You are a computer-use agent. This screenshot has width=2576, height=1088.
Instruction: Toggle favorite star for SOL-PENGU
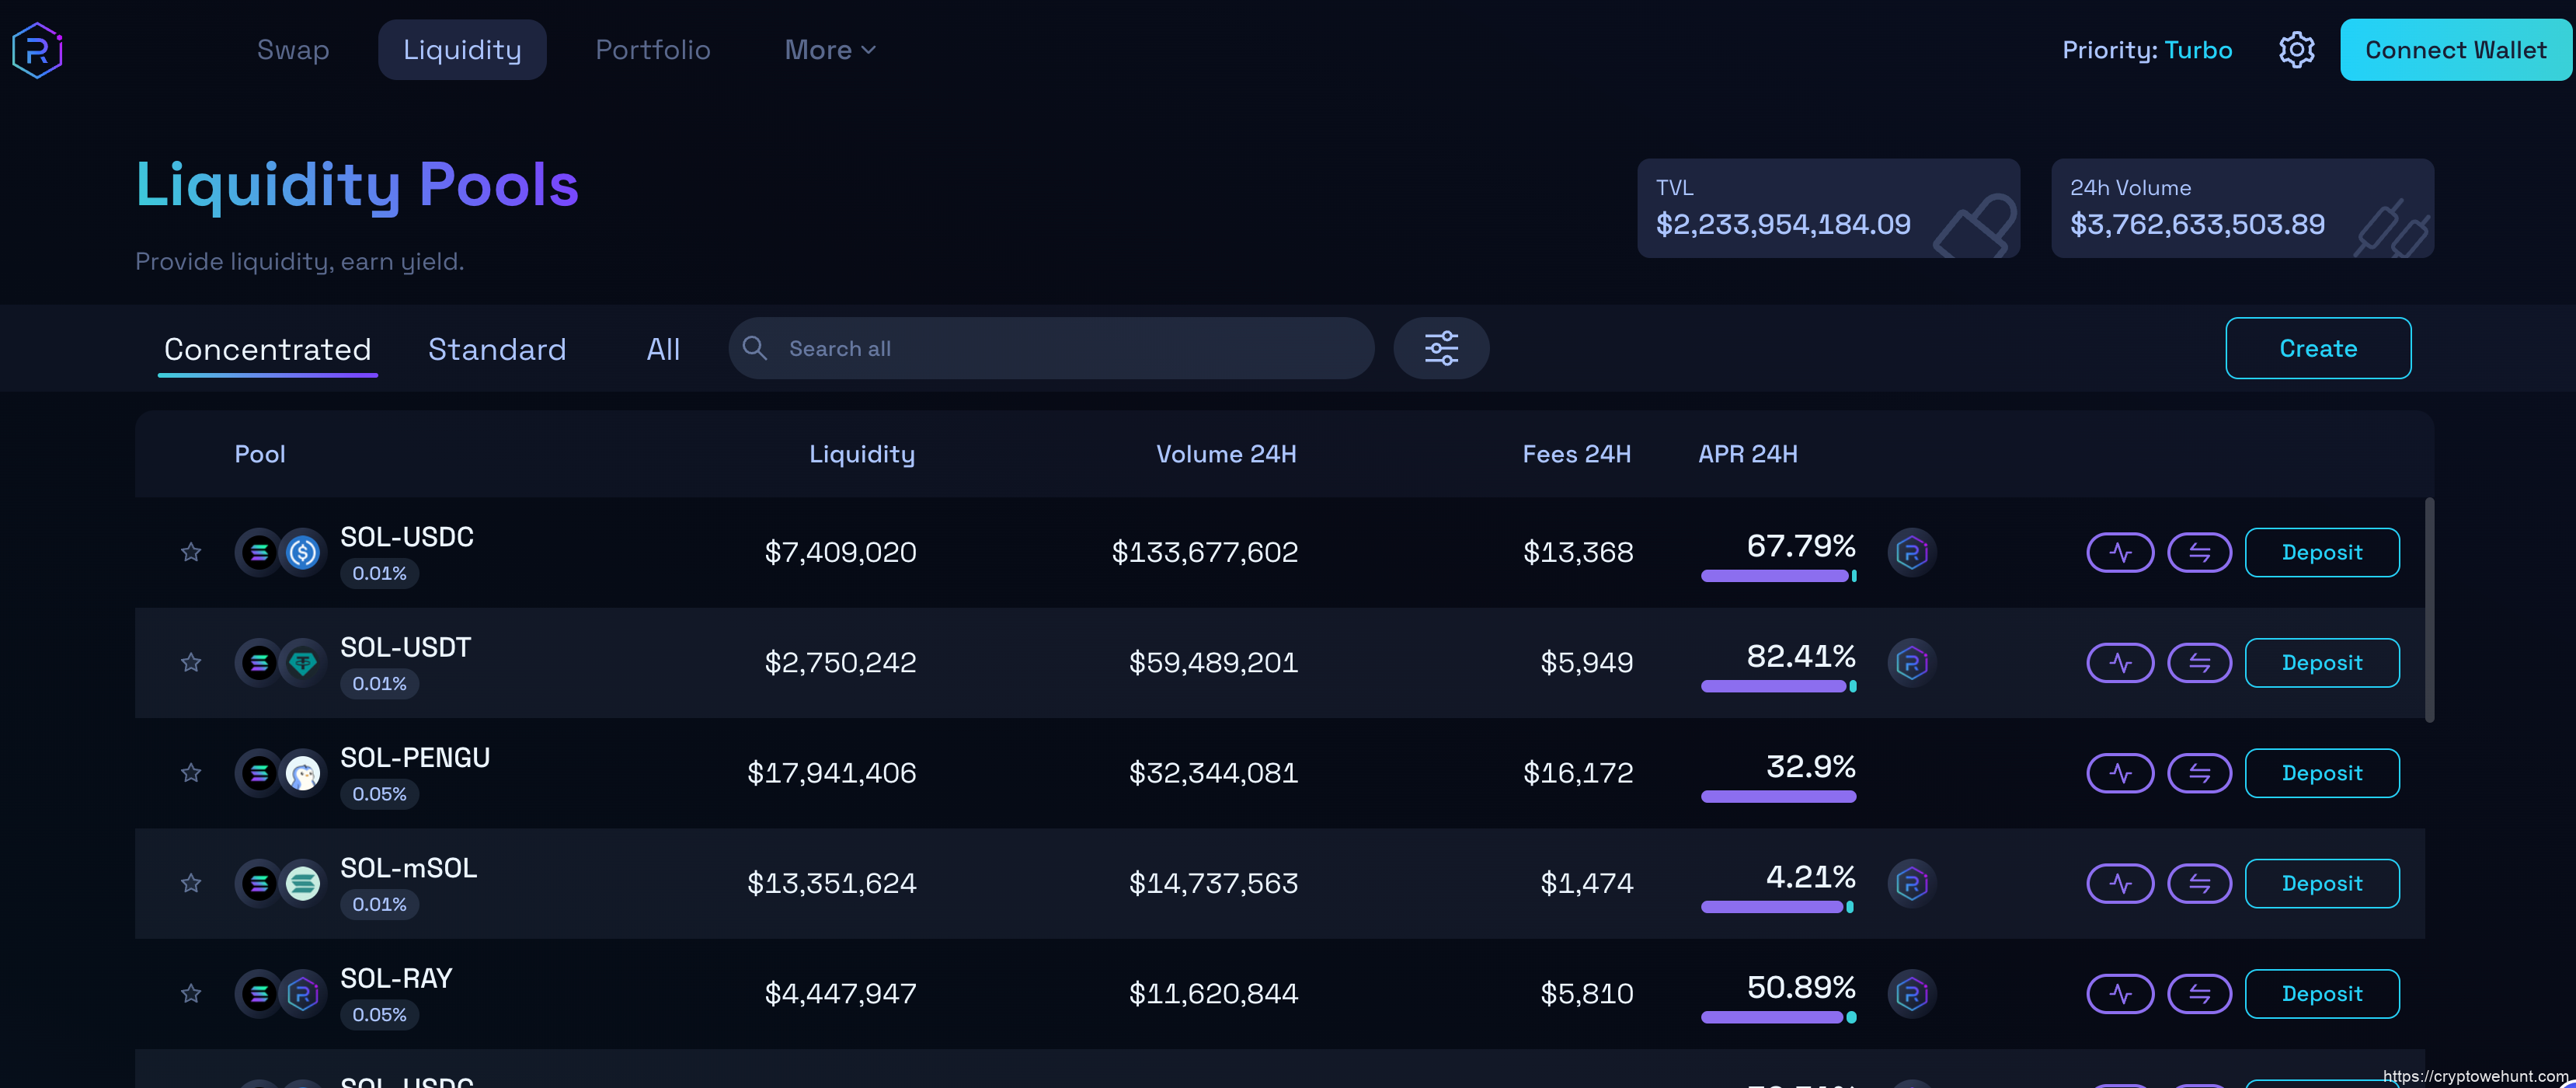tap(191, 773)
